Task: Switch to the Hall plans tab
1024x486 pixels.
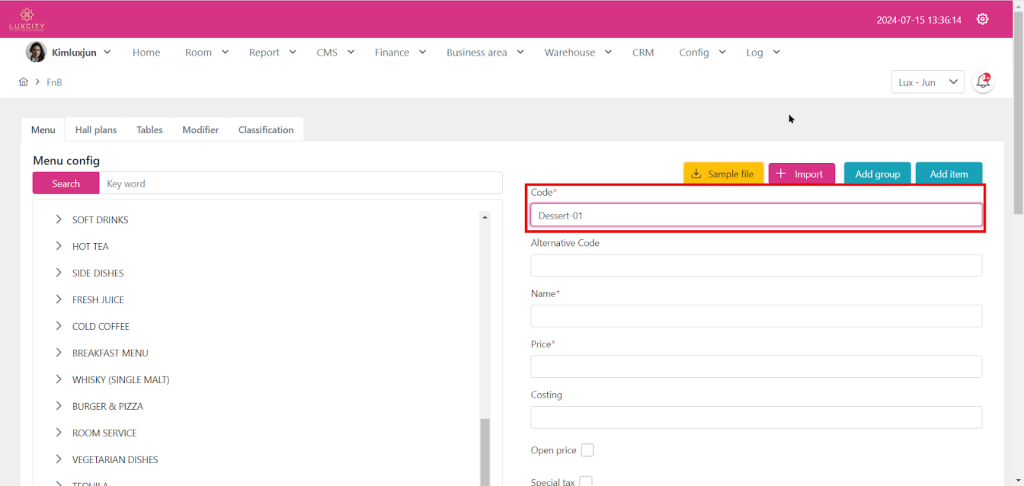Action: click(x=95, y=130)
